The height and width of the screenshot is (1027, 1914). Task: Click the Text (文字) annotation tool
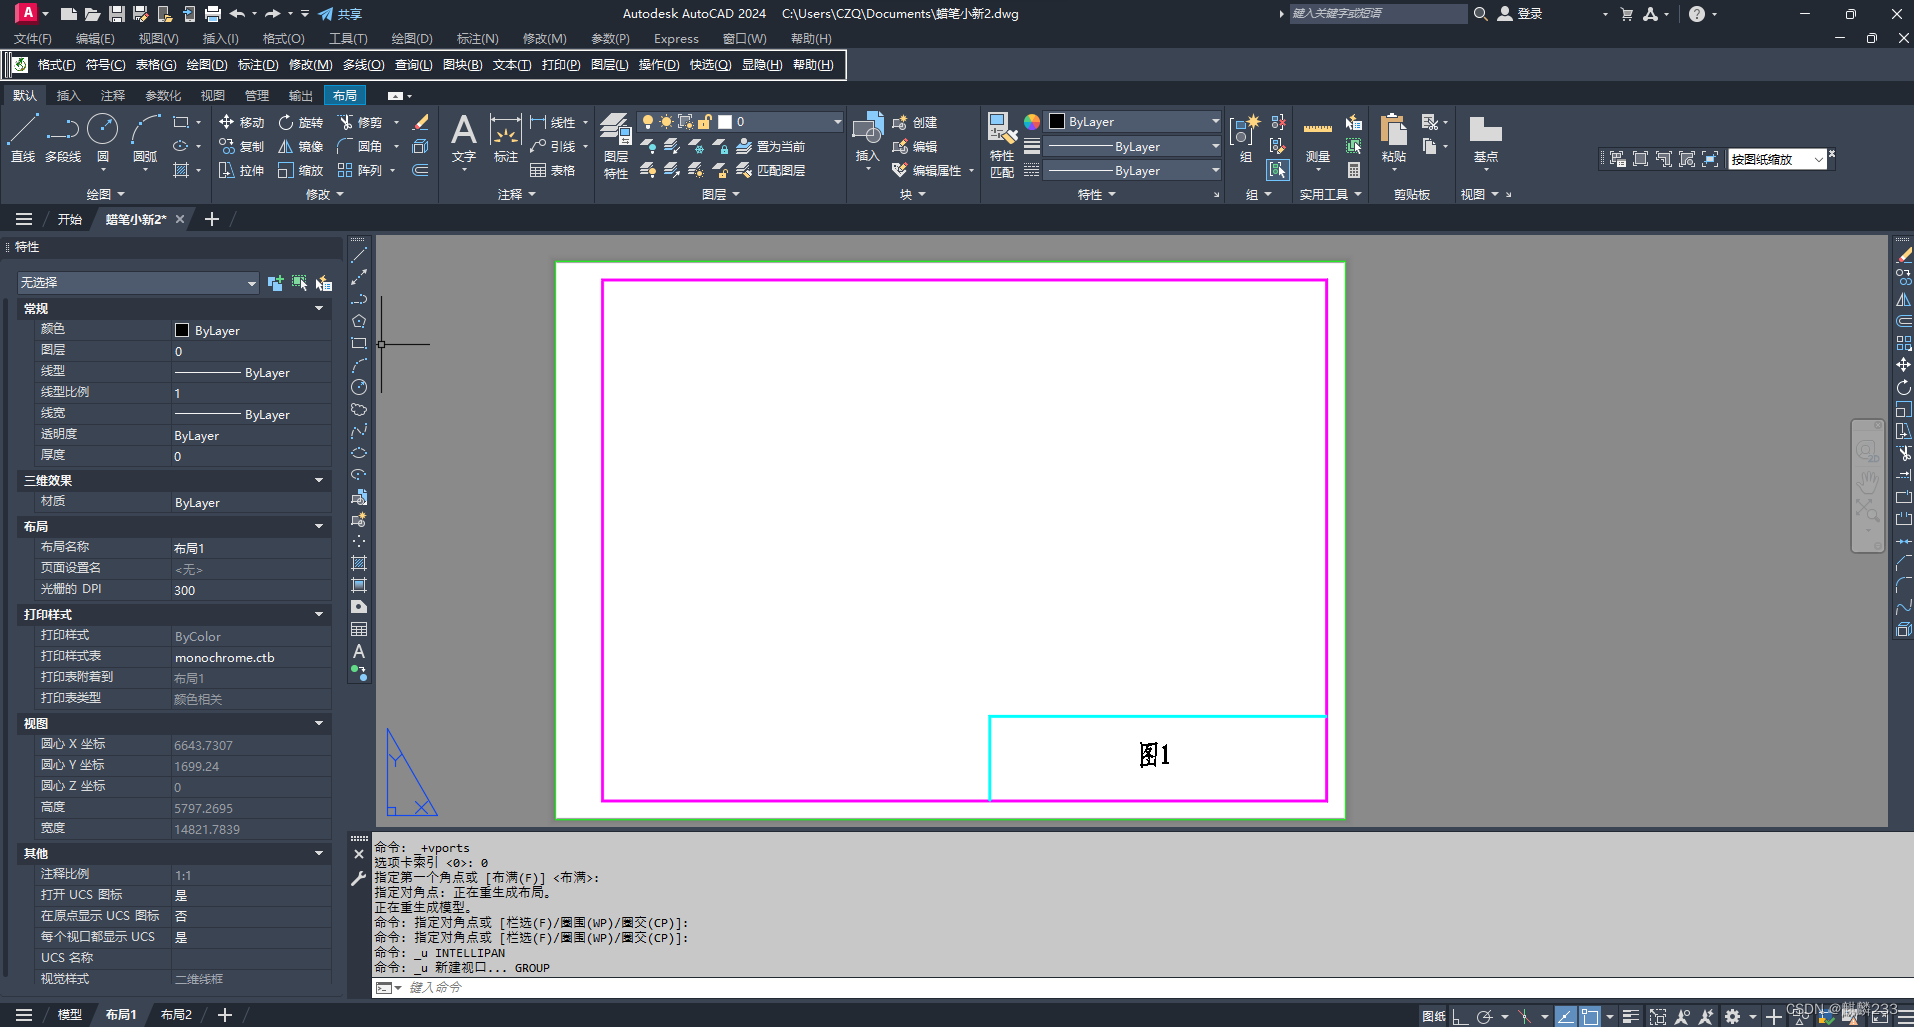pos(463,138)
